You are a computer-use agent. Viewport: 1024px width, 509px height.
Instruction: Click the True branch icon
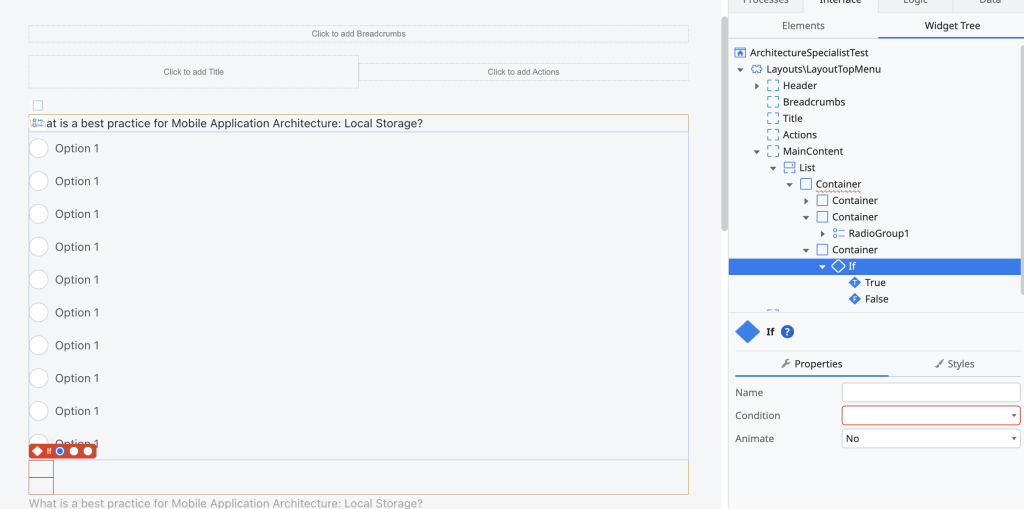point(854,283)
